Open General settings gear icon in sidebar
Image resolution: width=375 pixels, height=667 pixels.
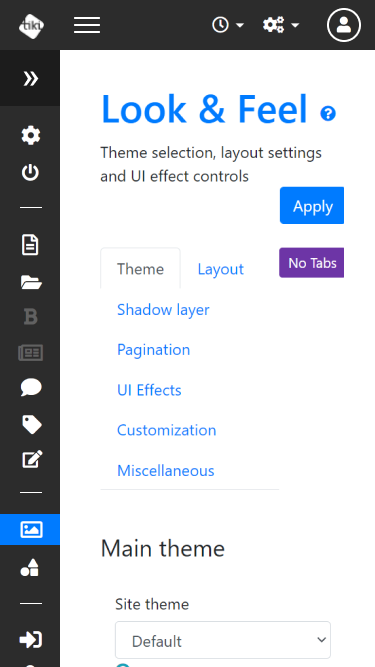[x=31, y=136]
